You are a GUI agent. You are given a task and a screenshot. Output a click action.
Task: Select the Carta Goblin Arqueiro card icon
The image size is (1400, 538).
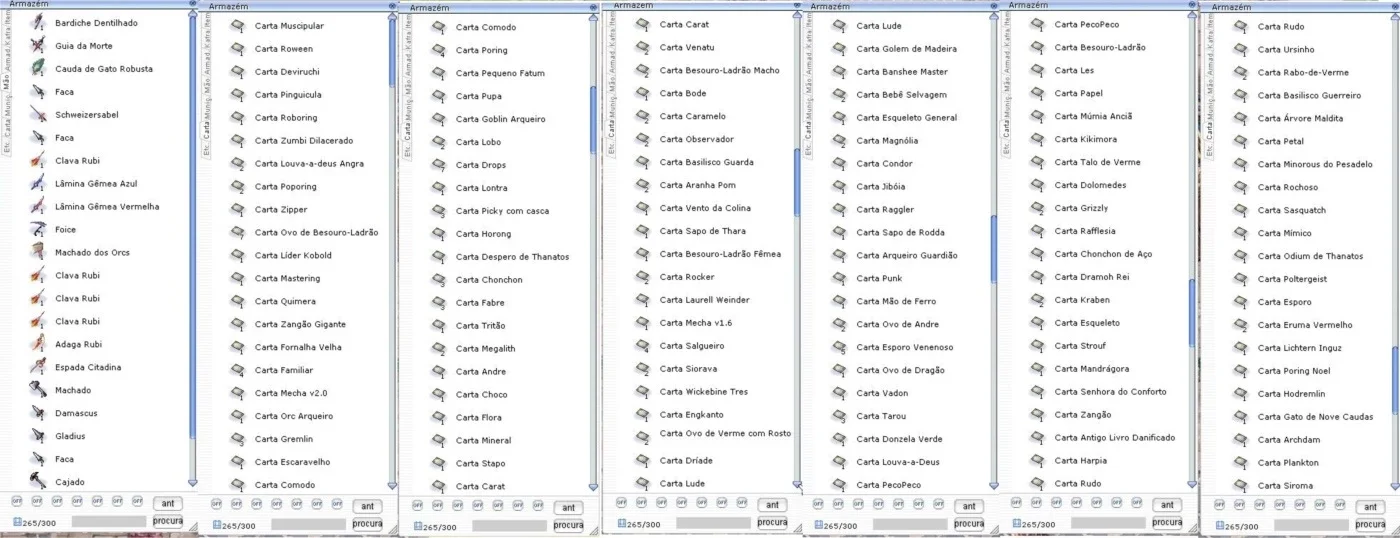coord(438,119)
